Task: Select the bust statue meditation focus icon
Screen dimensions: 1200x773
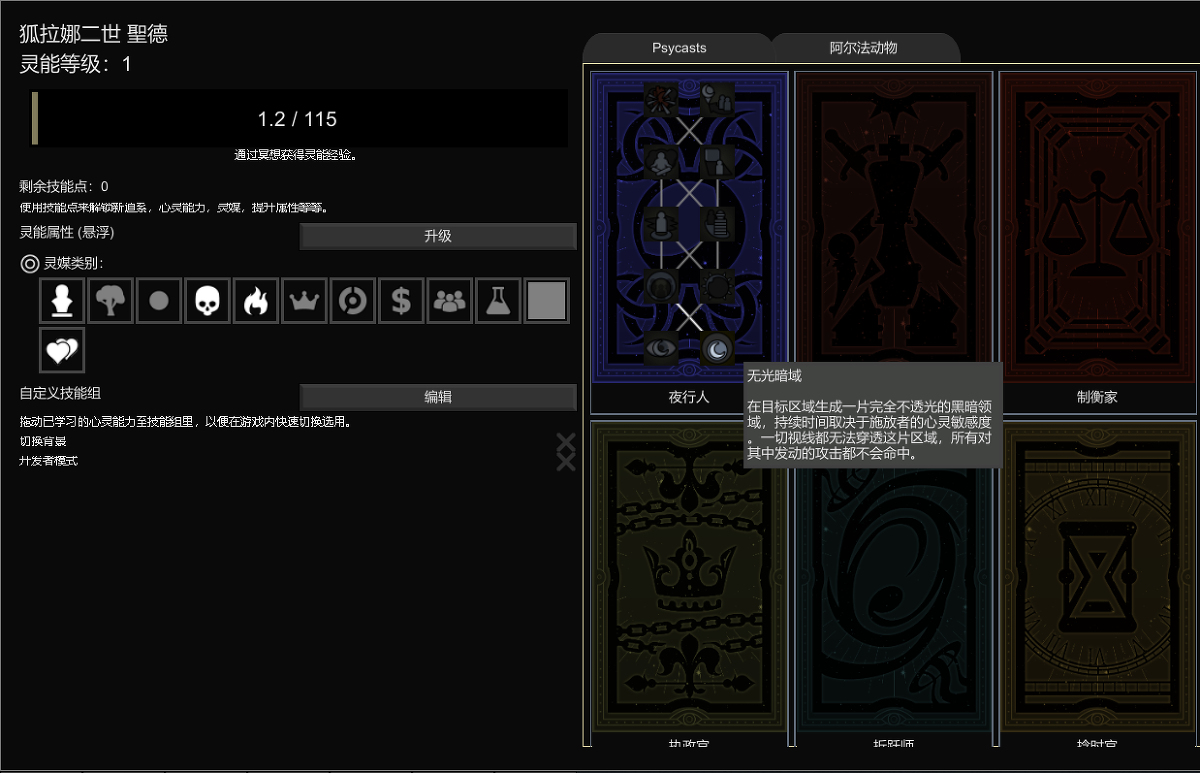Action: coord(62,300)
